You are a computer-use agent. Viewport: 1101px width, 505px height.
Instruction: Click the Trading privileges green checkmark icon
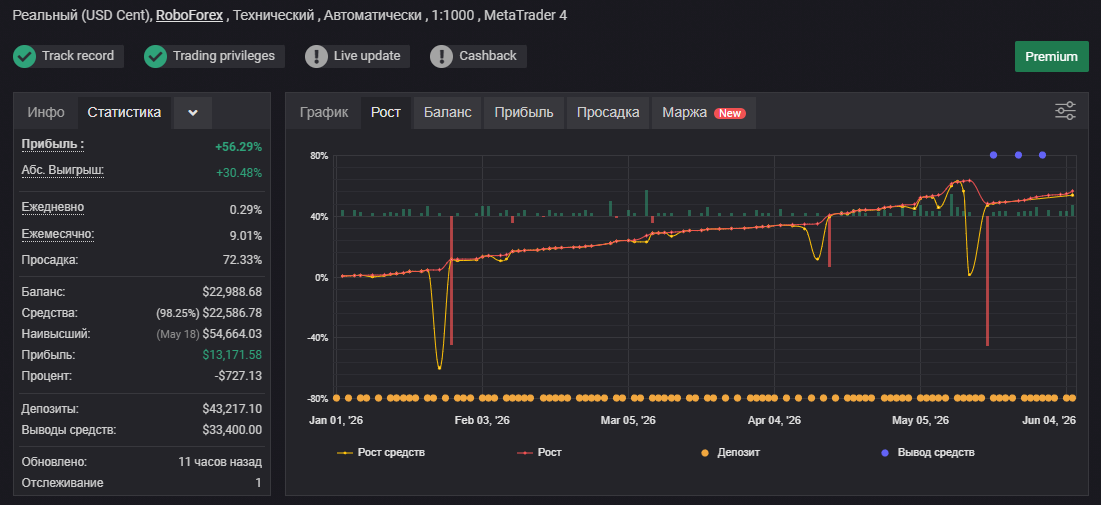point(155,56)
